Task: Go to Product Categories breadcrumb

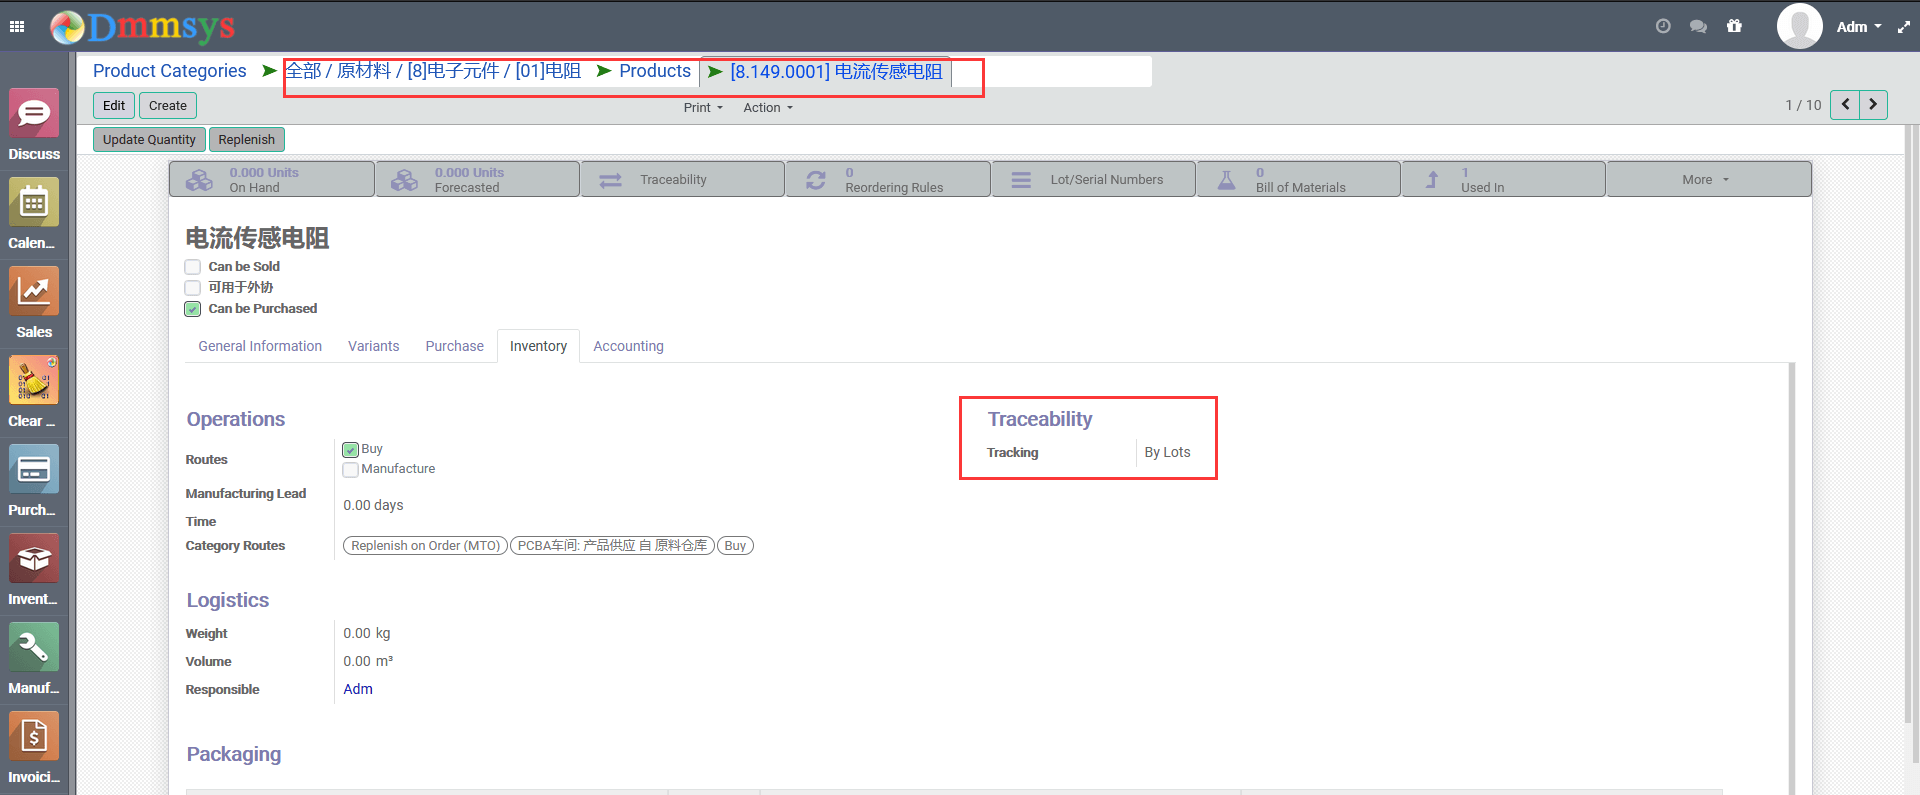Action: 170,71
